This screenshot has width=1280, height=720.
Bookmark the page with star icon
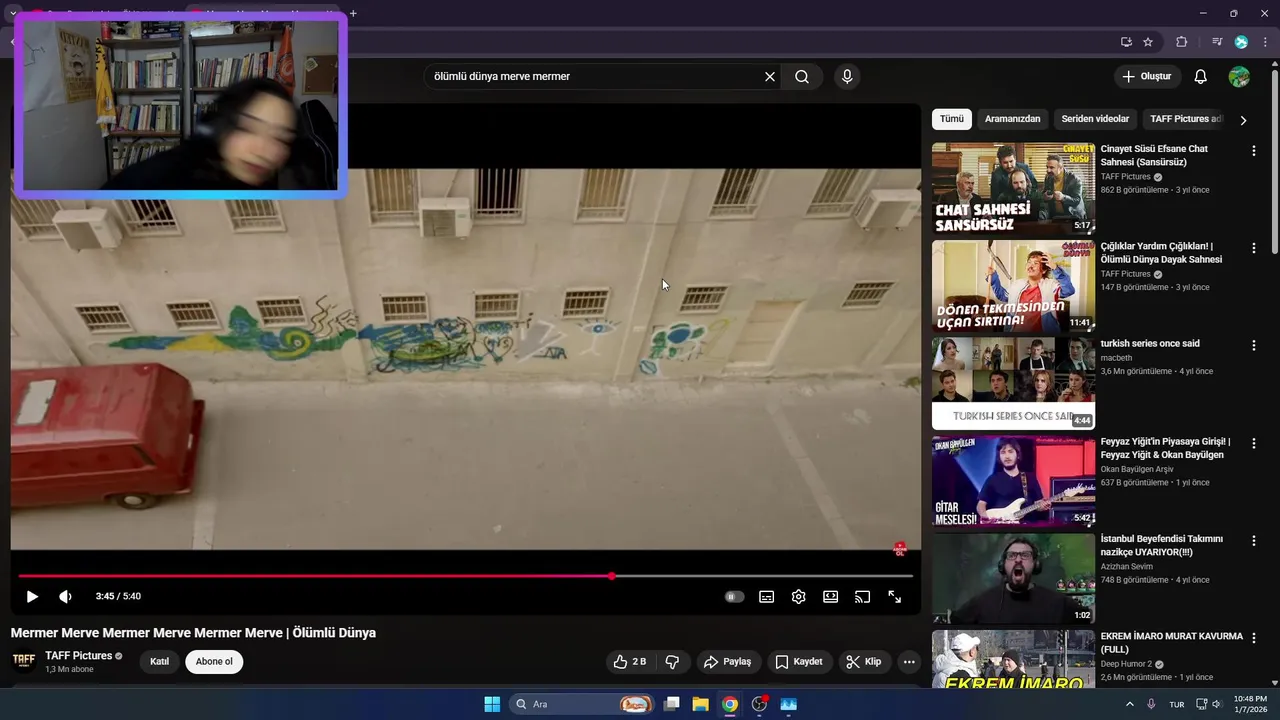coord(1148,42)
